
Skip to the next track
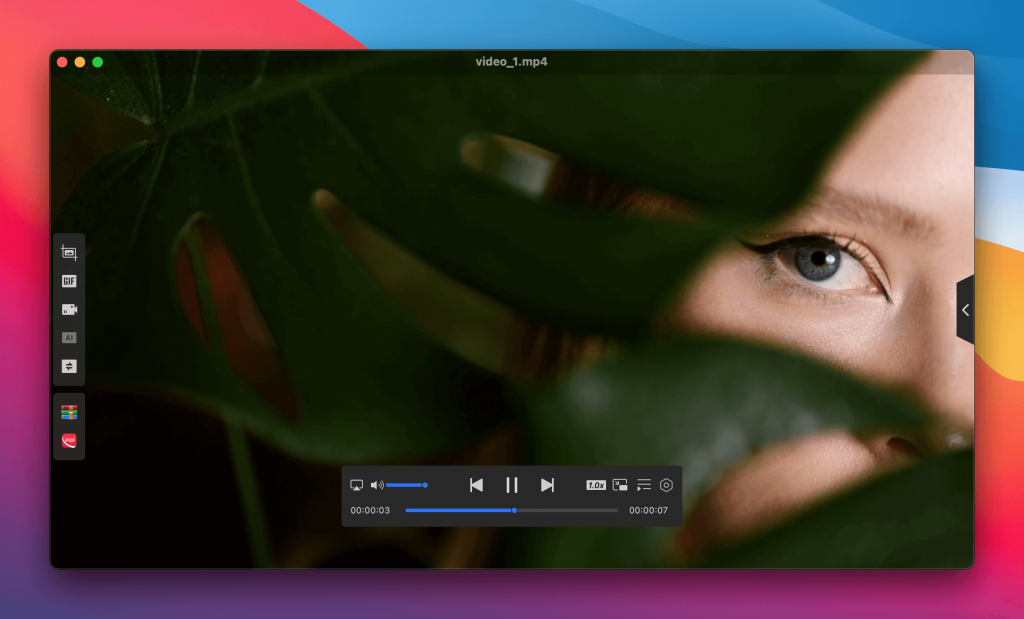(x=547, y=485)
